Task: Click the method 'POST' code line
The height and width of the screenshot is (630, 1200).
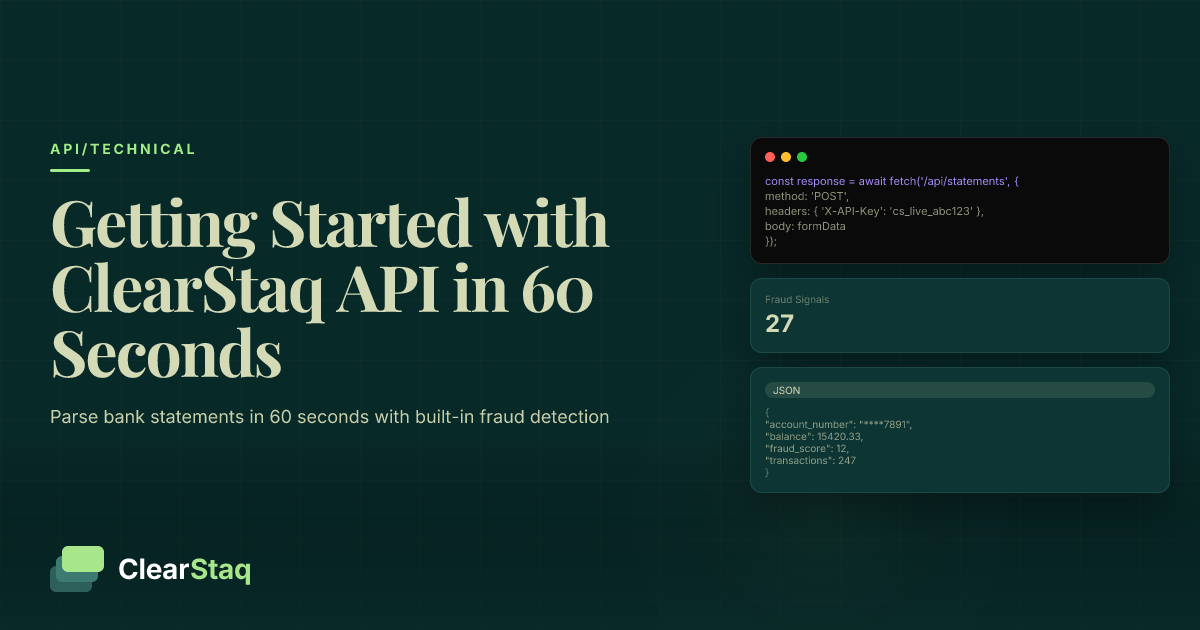Action: [x=807, y=196]
